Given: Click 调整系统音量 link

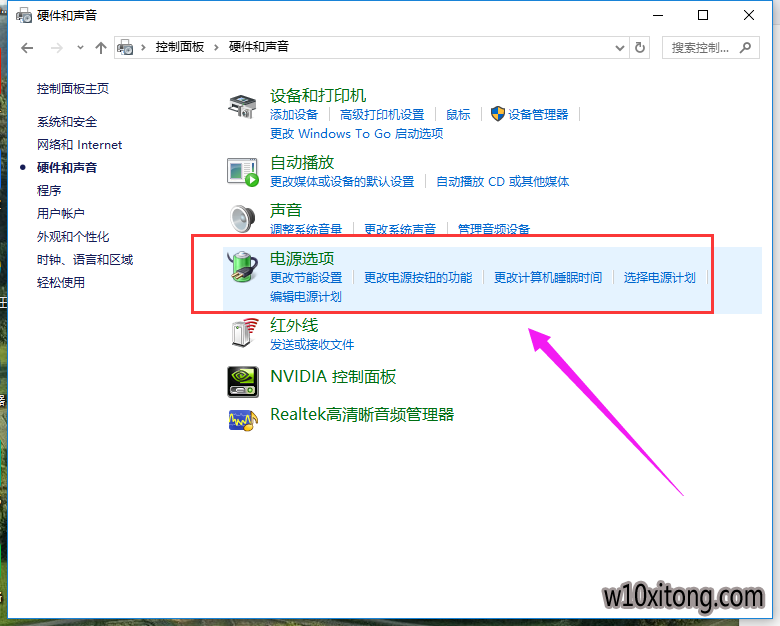Looking at the screenshot, I should pyautogui.click(x=306, y=229).
